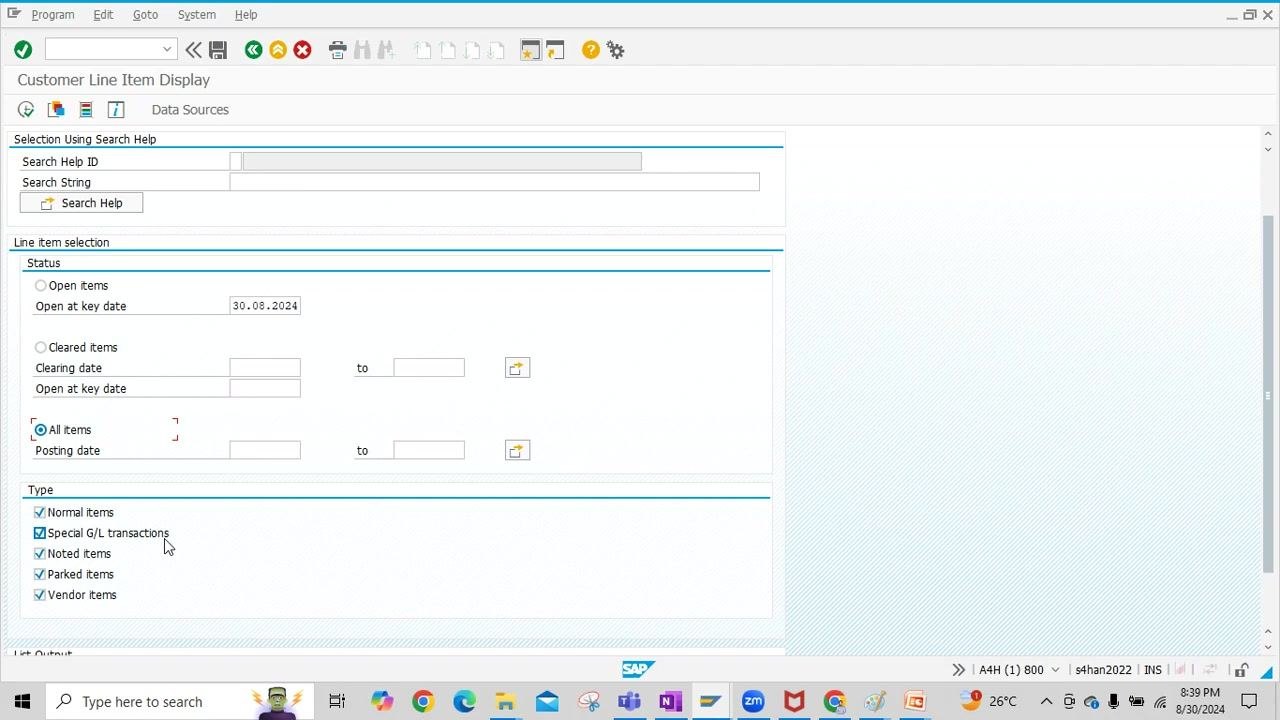Screen dimensions: 1280x720
Task: Uncheck the Normal items checkbox
Action: point(40,513)
